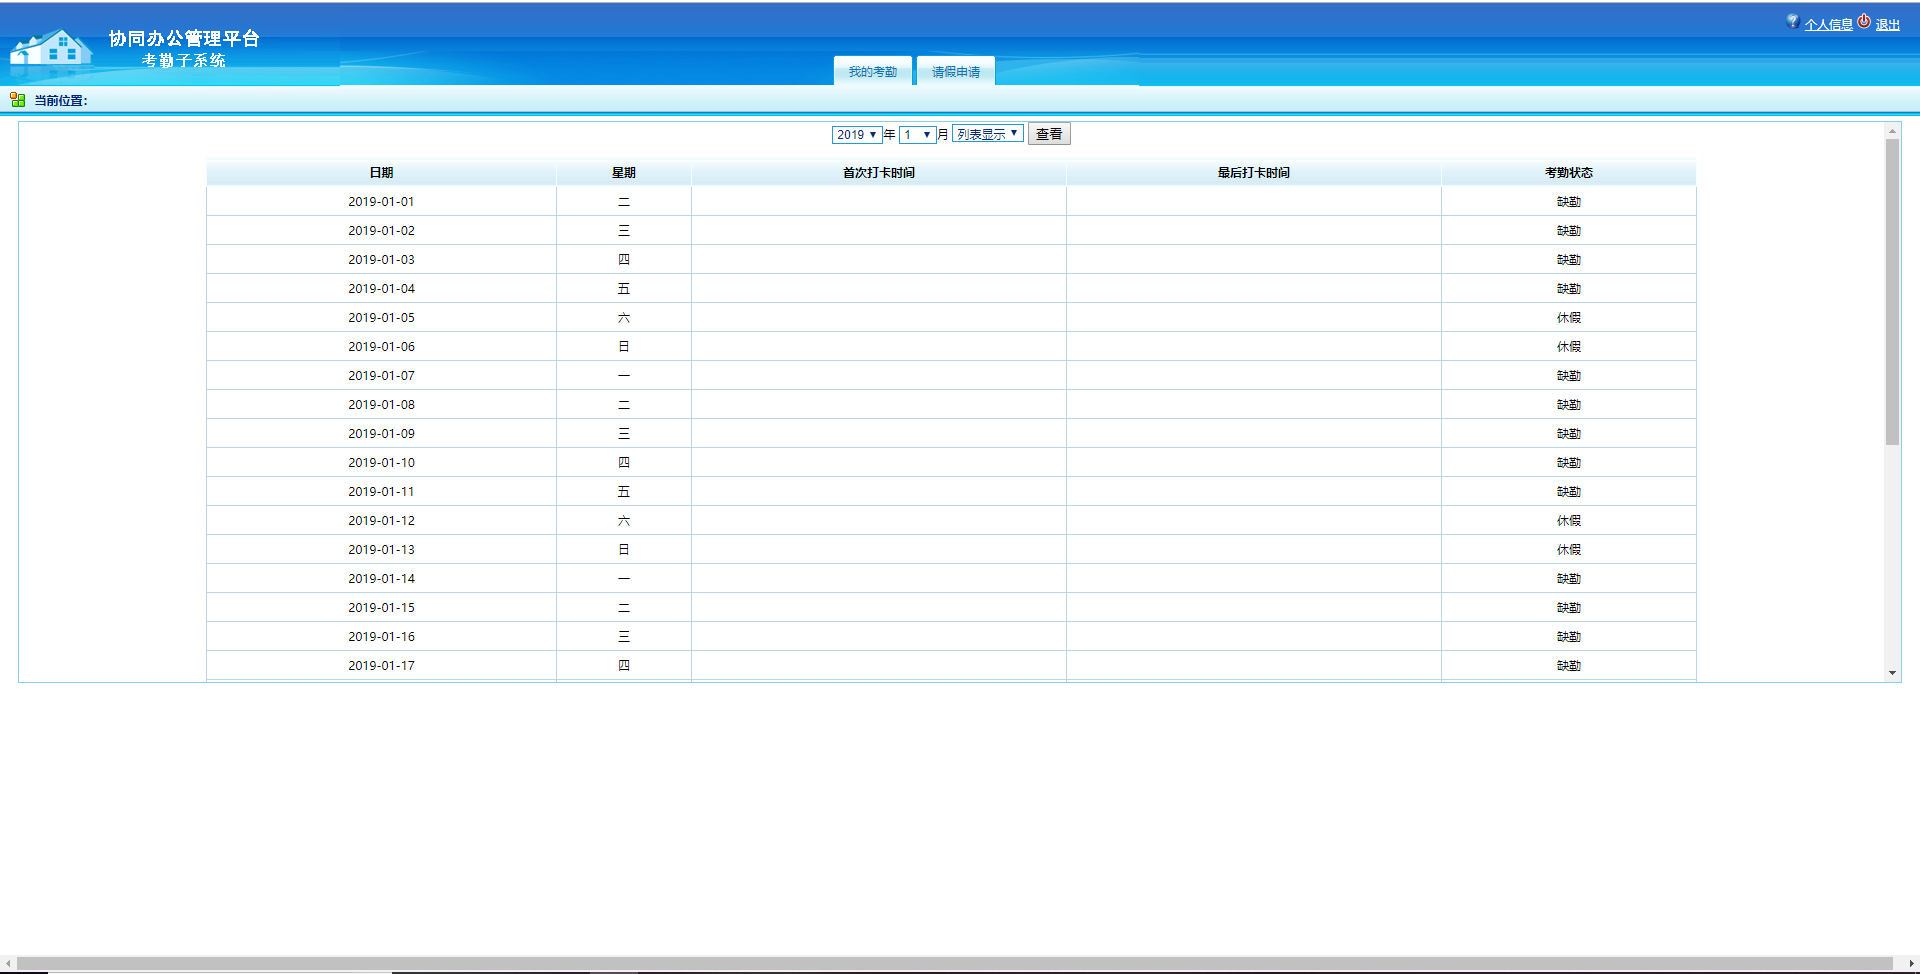Image resolution: width=1920 pixels, height=974 pixels.
Task: Select the 2019-01-08 date cell
Action: click(381, 405)
